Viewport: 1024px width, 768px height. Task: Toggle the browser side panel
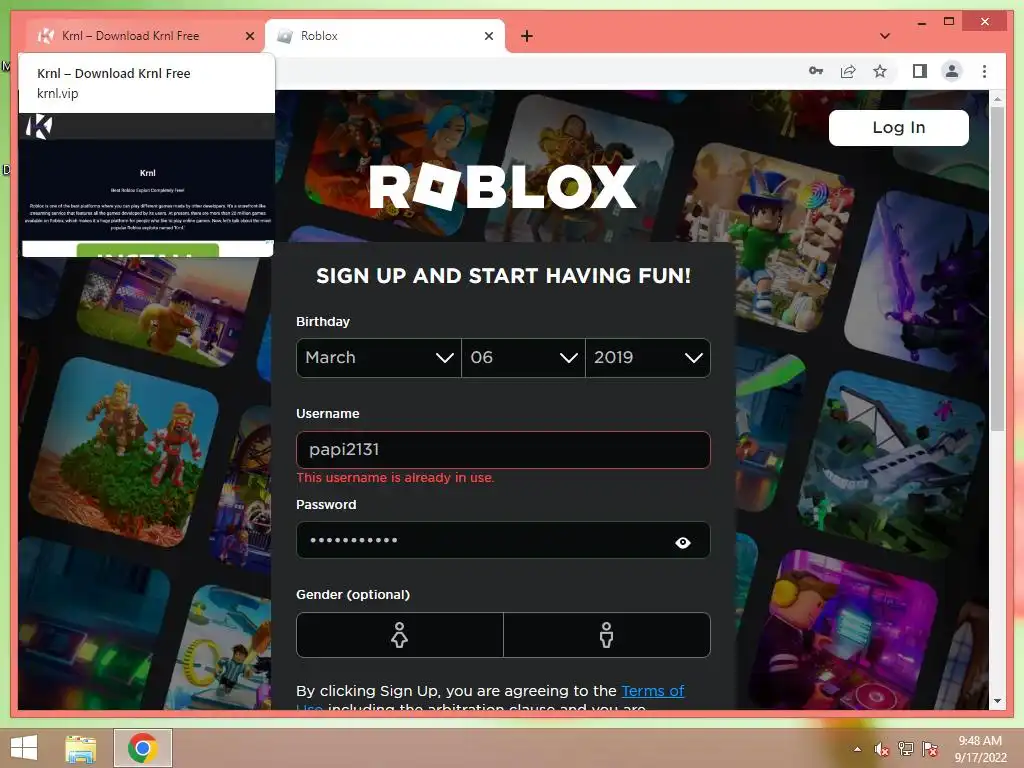(x=920, y=71)
